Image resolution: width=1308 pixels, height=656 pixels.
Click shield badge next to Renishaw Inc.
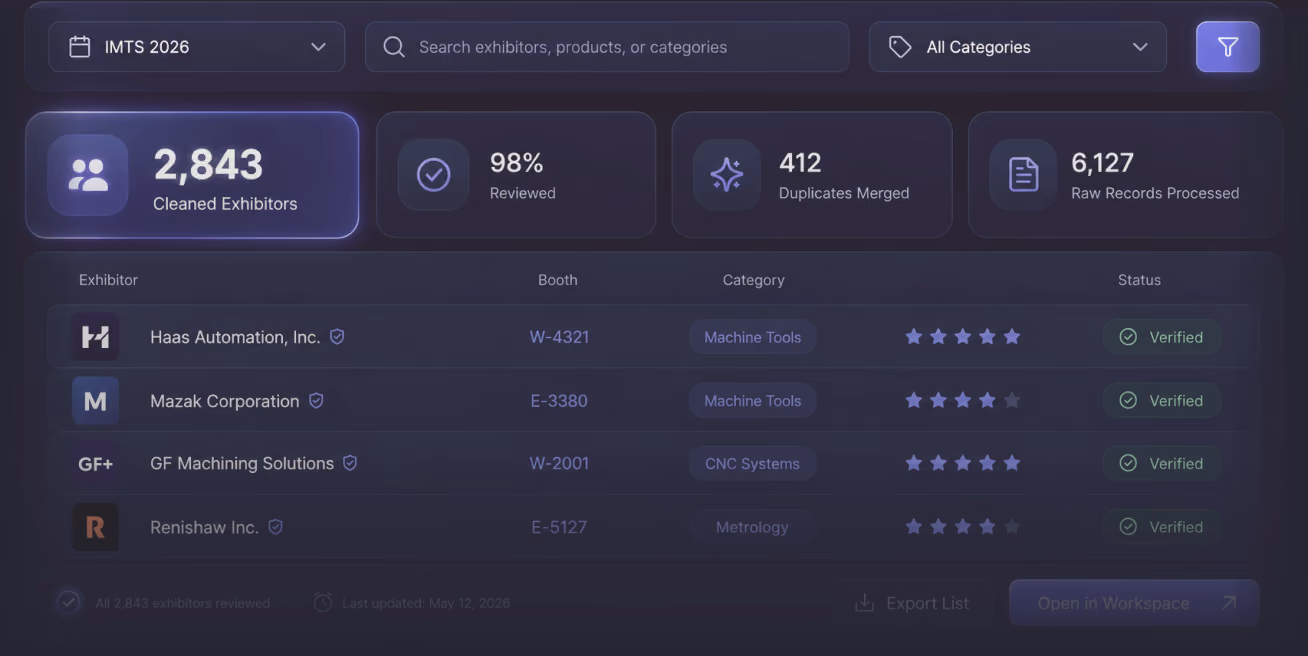coord(275,526)
